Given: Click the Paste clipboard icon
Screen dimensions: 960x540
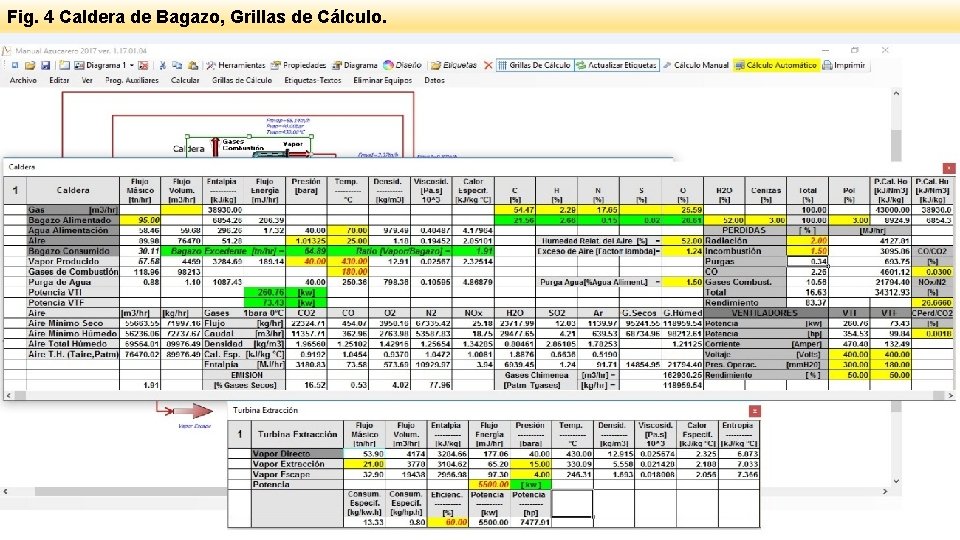Looking at the screenshot, I should (193, 65).
